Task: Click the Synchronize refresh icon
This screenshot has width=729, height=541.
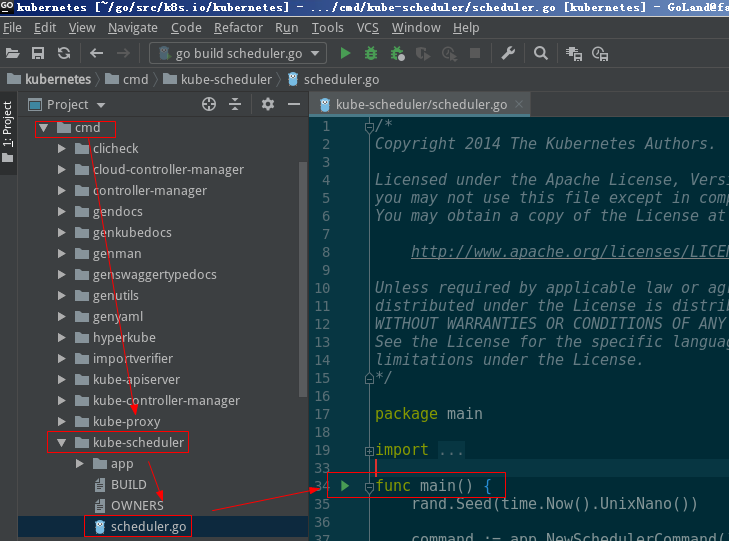Action: pyautogui.click(x=64, y=53)
